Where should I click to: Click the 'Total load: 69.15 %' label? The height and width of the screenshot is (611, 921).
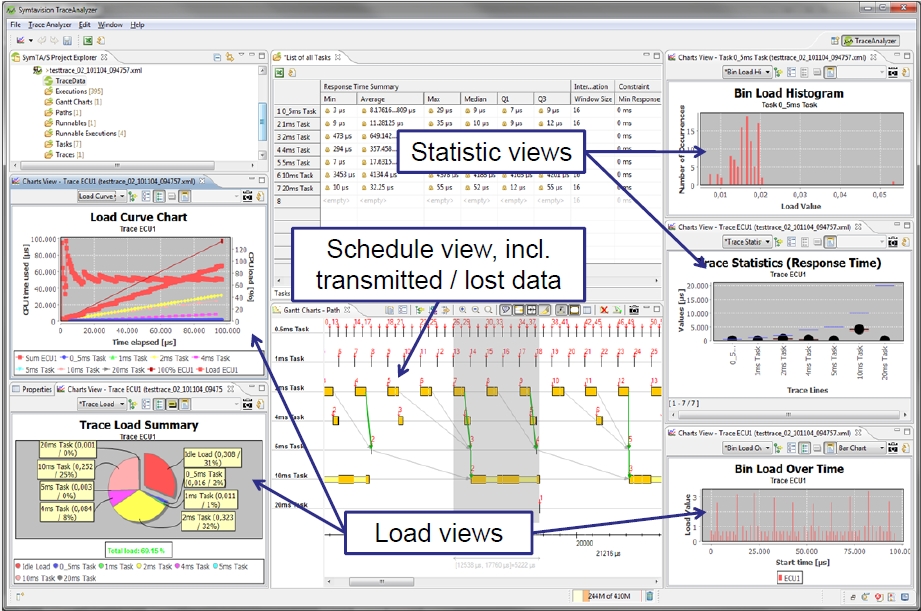pyautogui.click(x=139, y=550)
